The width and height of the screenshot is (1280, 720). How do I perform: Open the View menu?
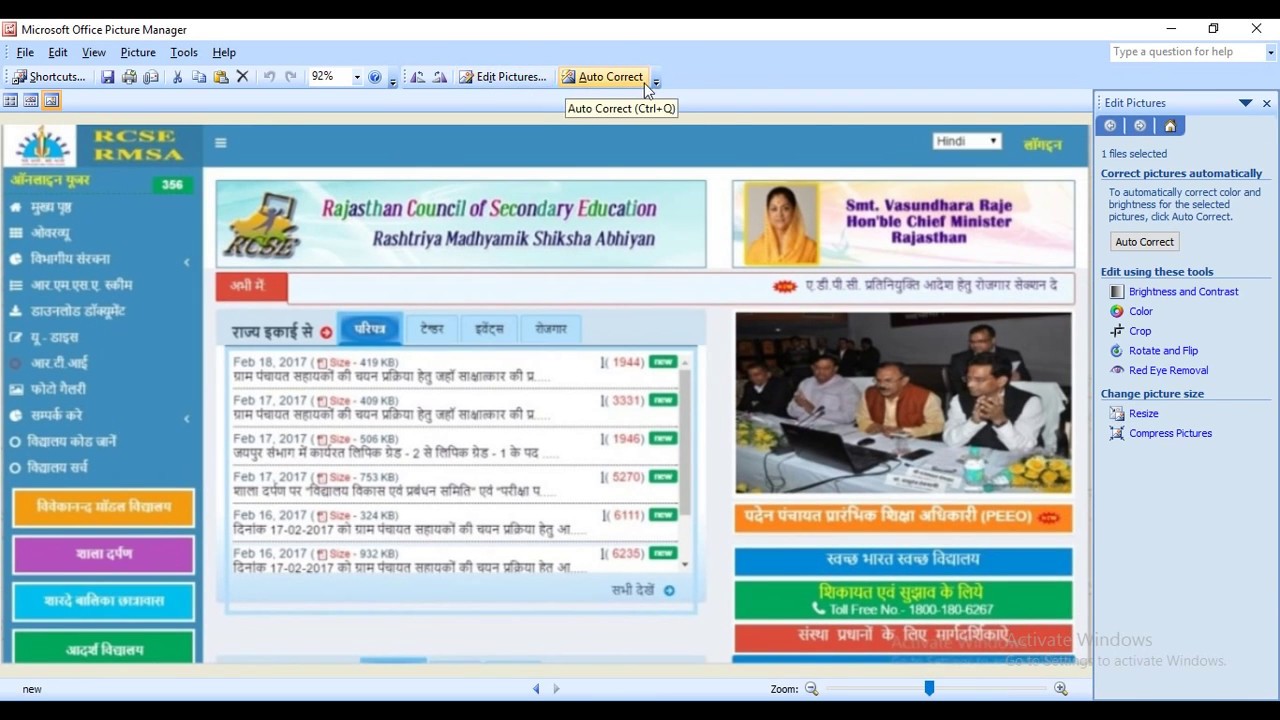pyautogui.click(x=94, y=52)
